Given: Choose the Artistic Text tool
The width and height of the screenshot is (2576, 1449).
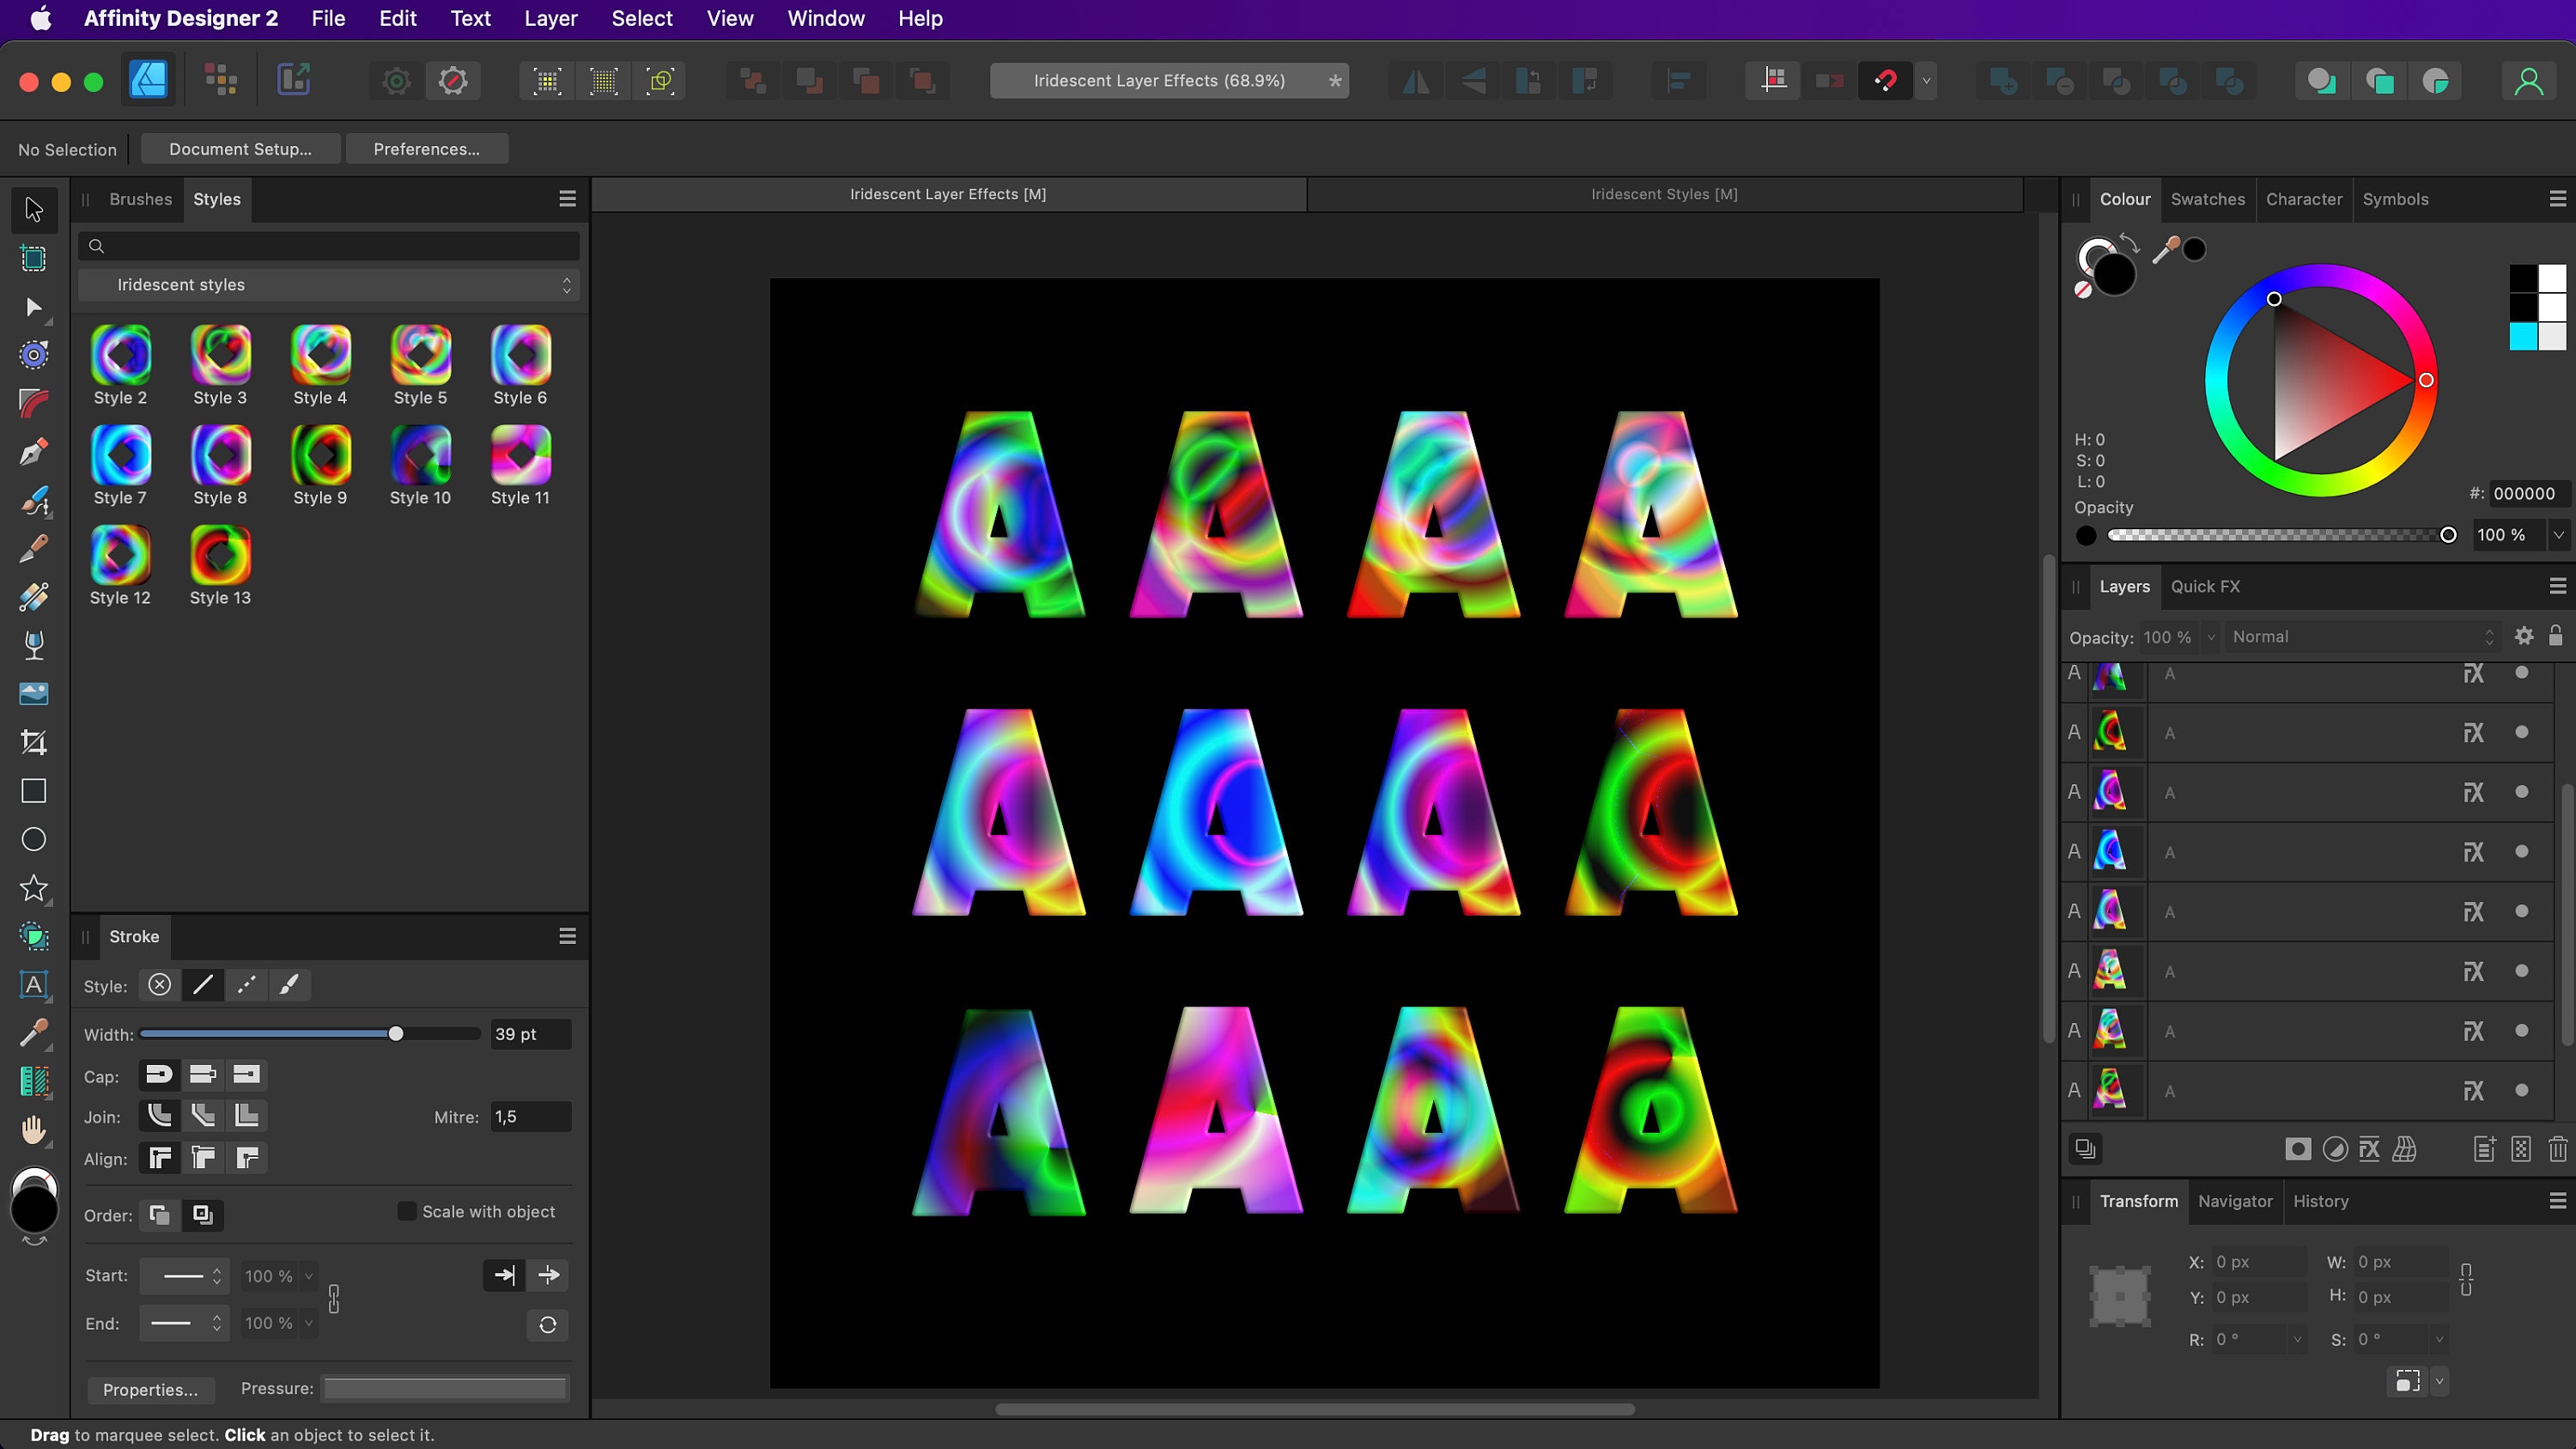Looking at the screenshot, I should pyautogui.click(x=33, y=987).
